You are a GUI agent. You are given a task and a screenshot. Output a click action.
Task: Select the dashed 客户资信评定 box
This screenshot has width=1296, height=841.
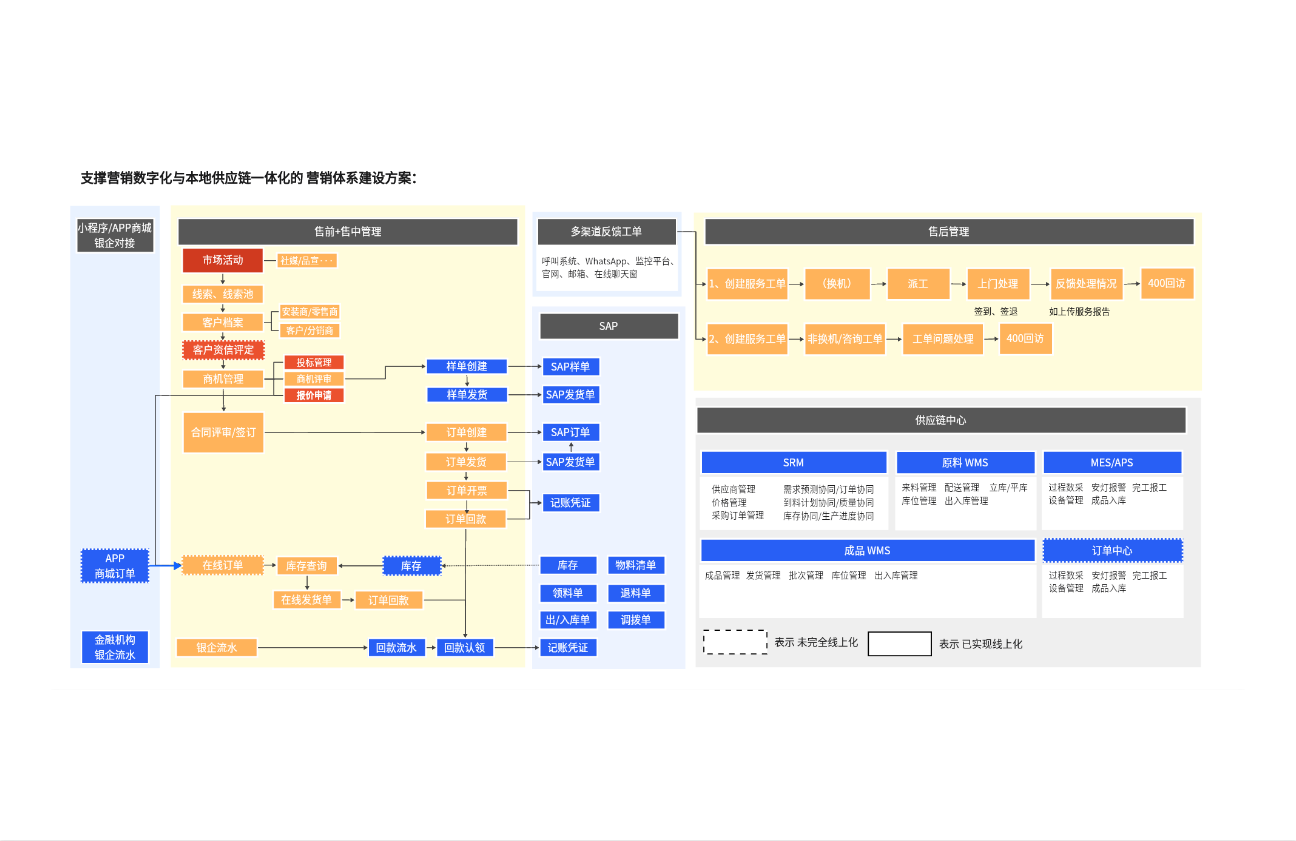coord(222,350)
